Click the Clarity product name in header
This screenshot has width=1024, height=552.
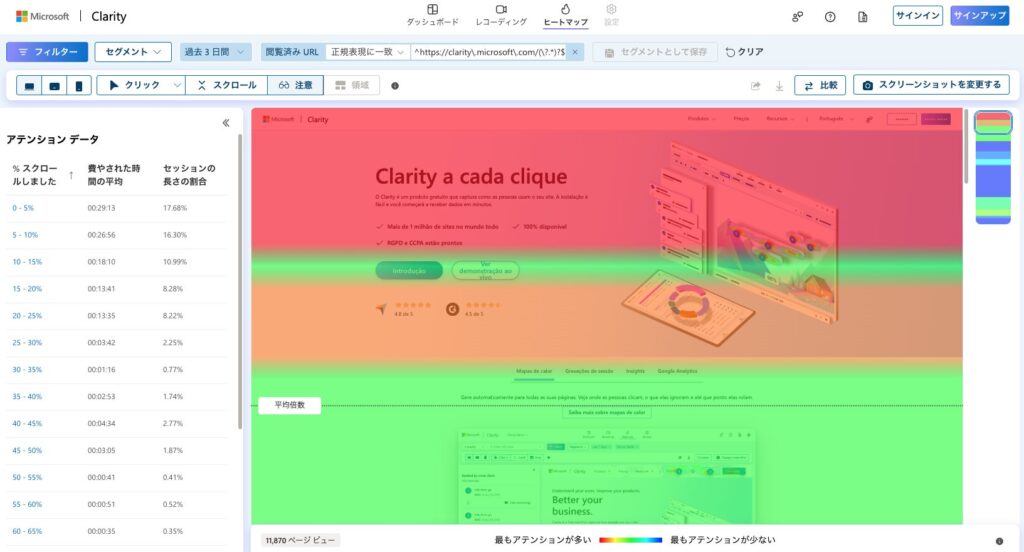click(x=109, y=16)
